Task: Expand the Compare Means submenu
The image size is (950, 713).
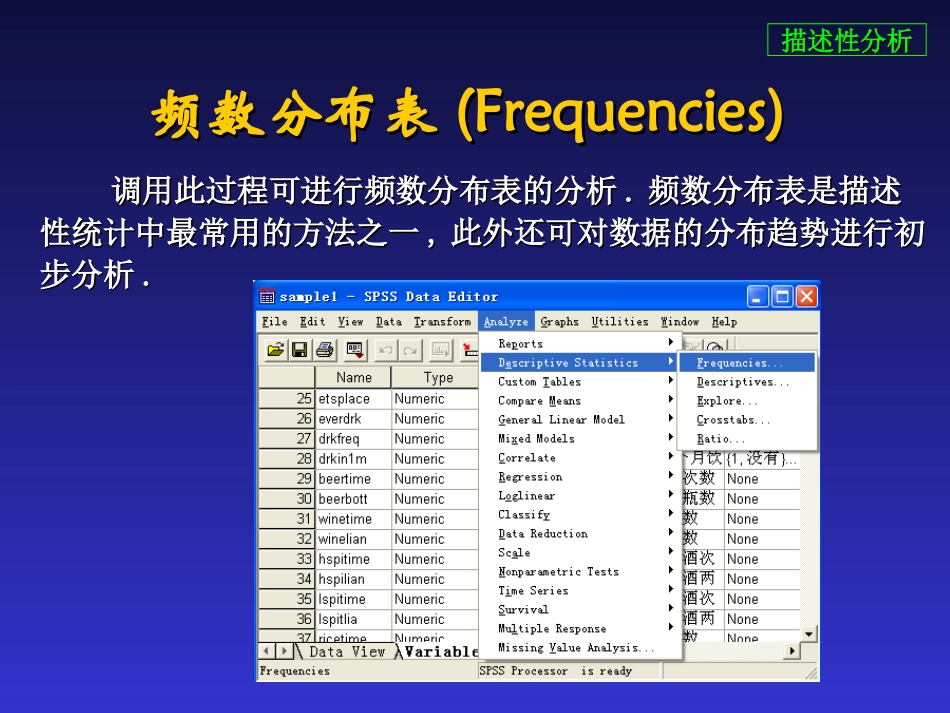Action: (581, 400)
